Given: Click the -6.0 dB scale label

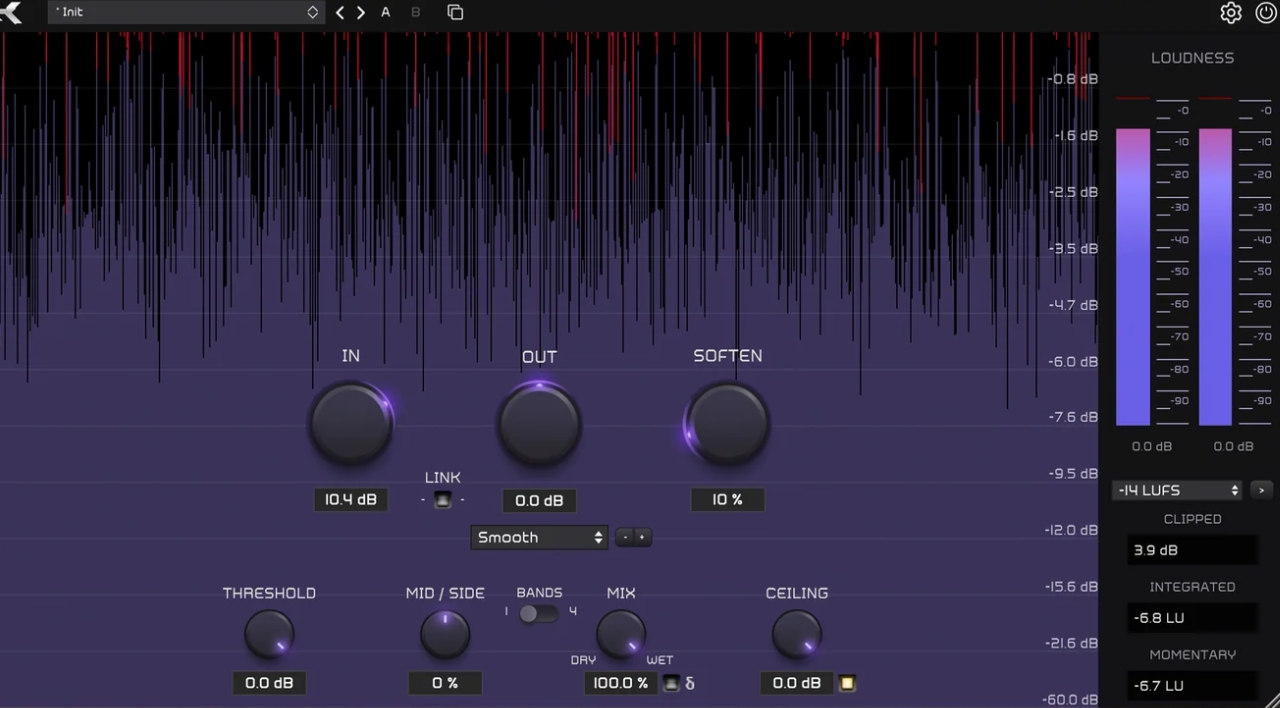Looking at the screenshot, I should 1074,361.
